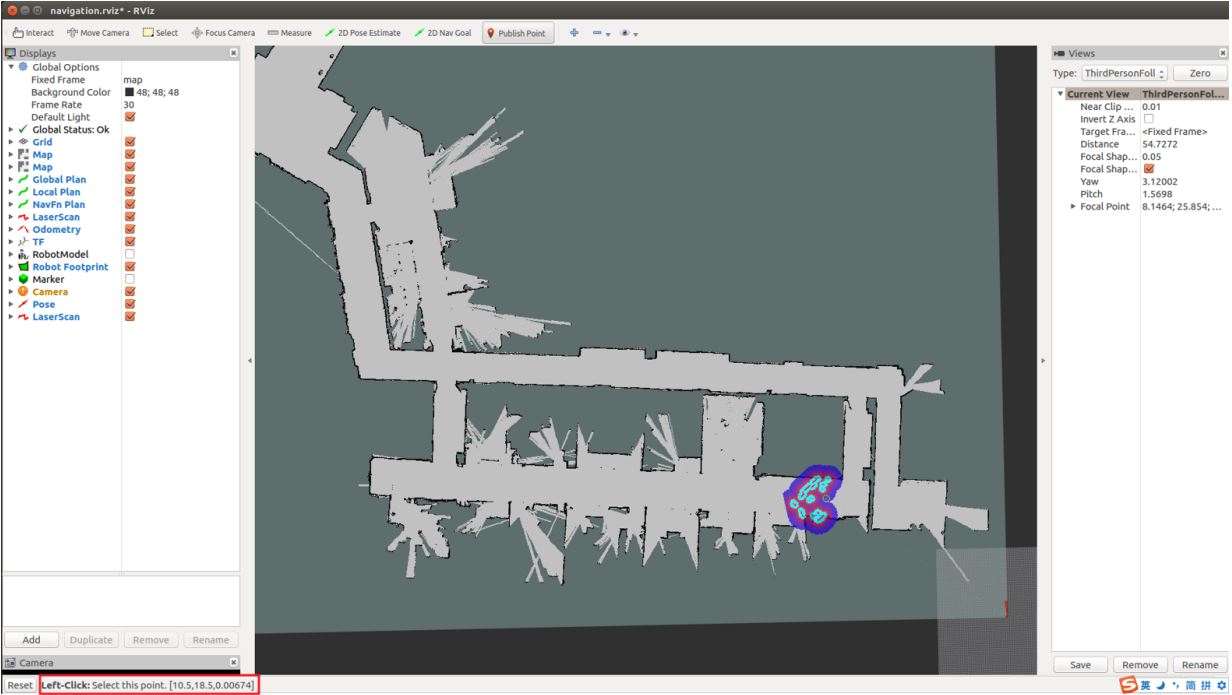Expand the Local Plan display properties
The height and width of the screenshot is (695, 1232).
point(11,192)
